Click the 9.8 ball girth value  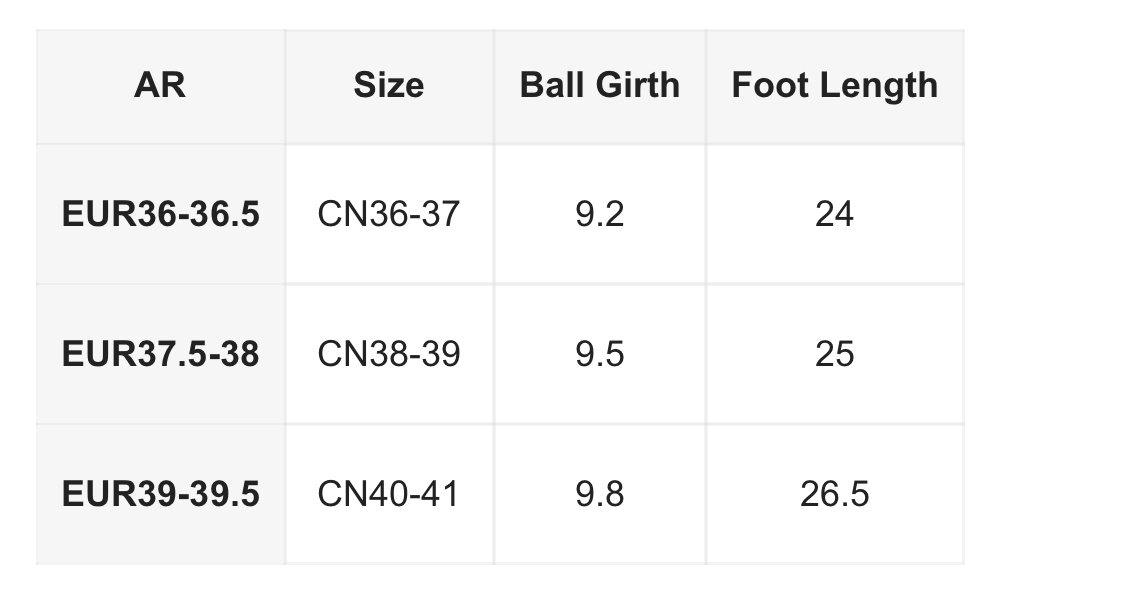click(599, 494)
